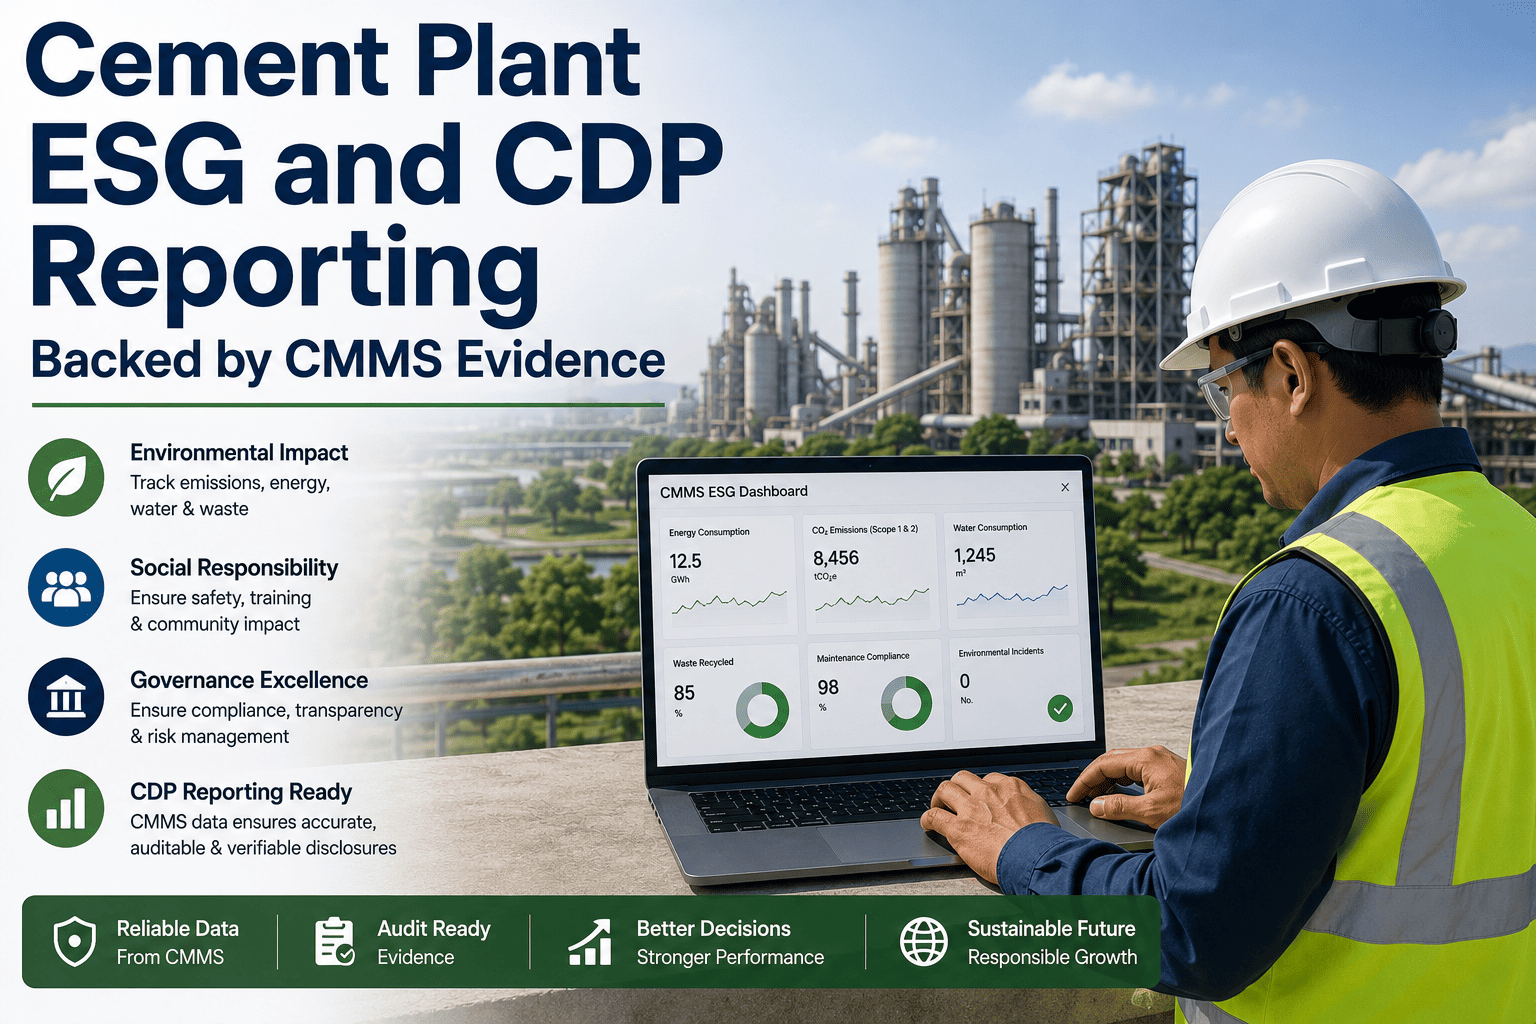Click the Water Consumption trend line chart
Image resolution: width=1536 pixels, height=1024 pixels.
pyautogui.click(x=1012, y=595)
